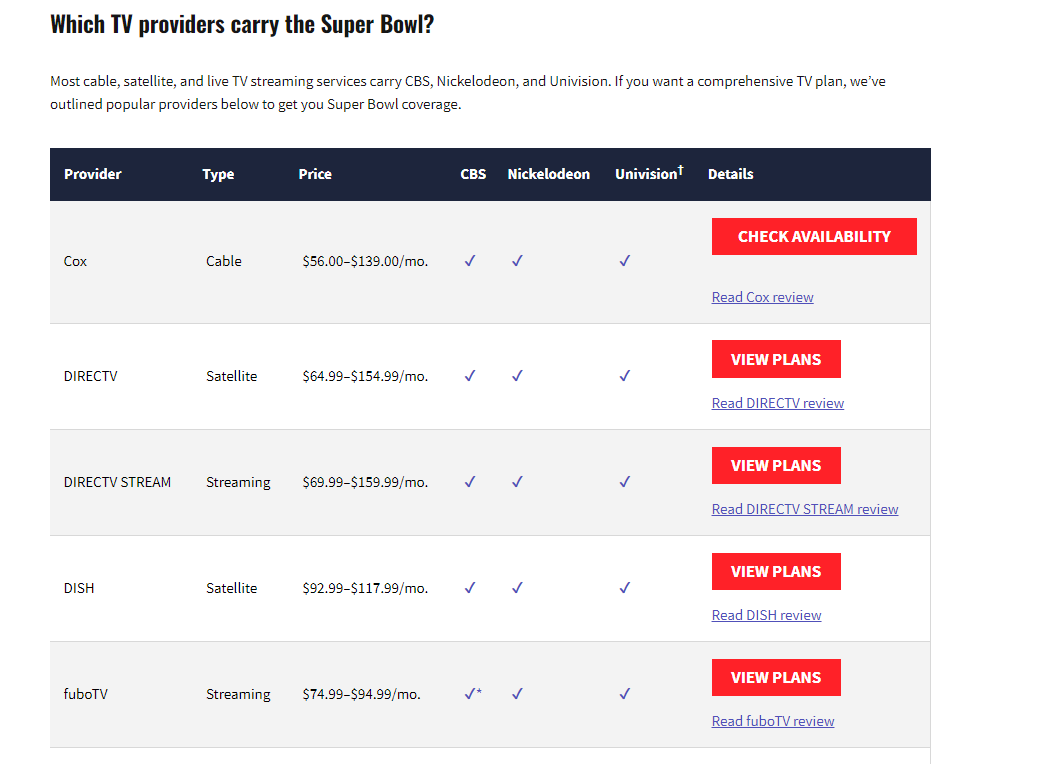Click the CBS checkmark in DISH row
The image size is (1061, 764).
pos(470,588)
